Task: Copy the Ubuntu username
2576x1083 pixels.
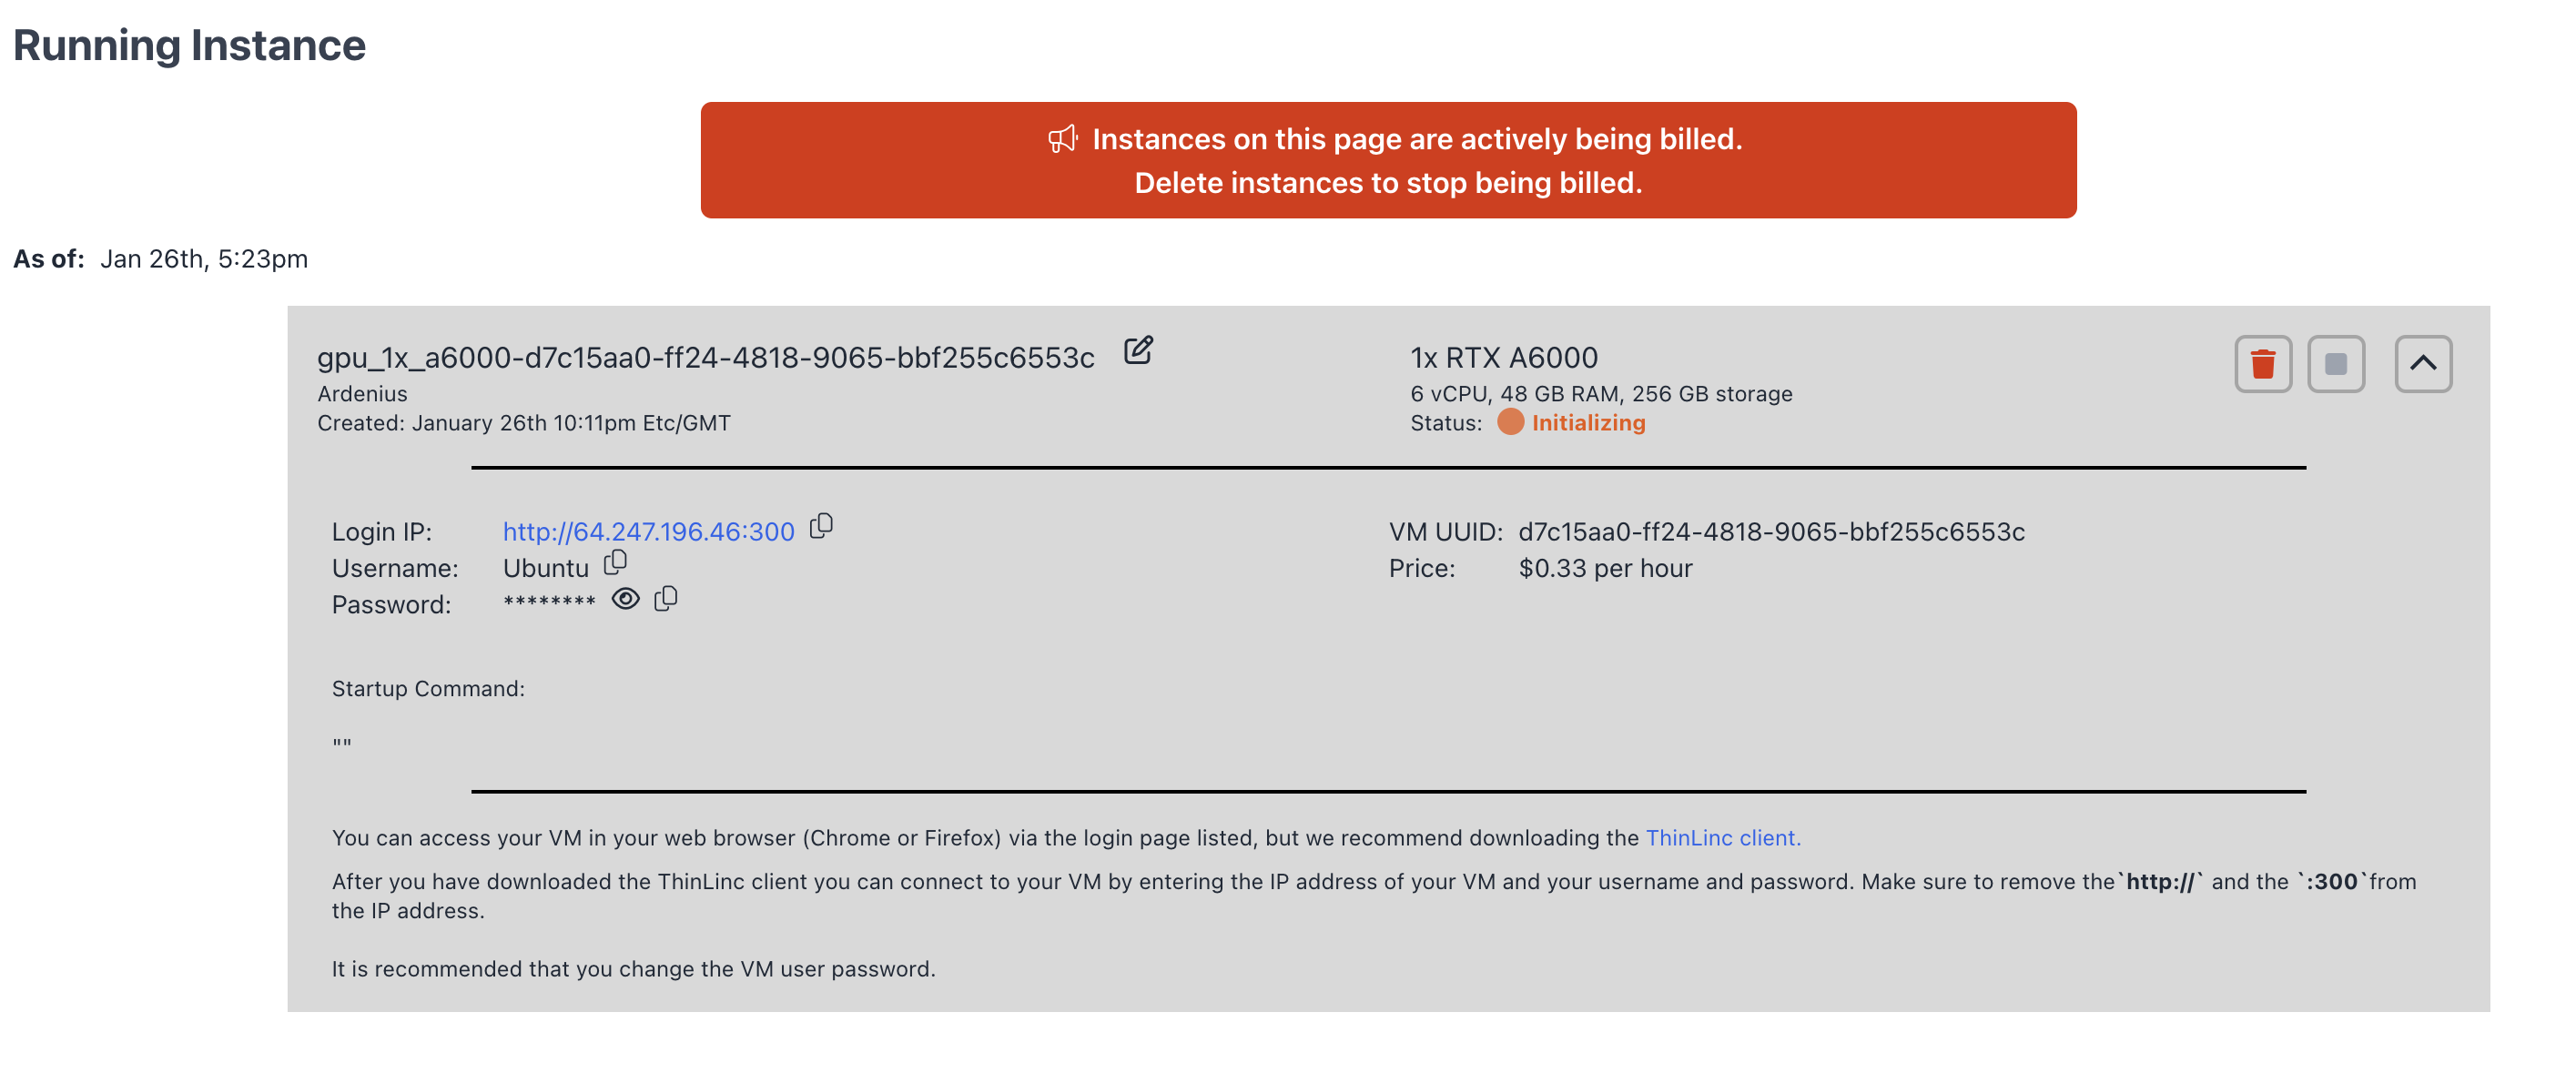Action: click(615, 563)
